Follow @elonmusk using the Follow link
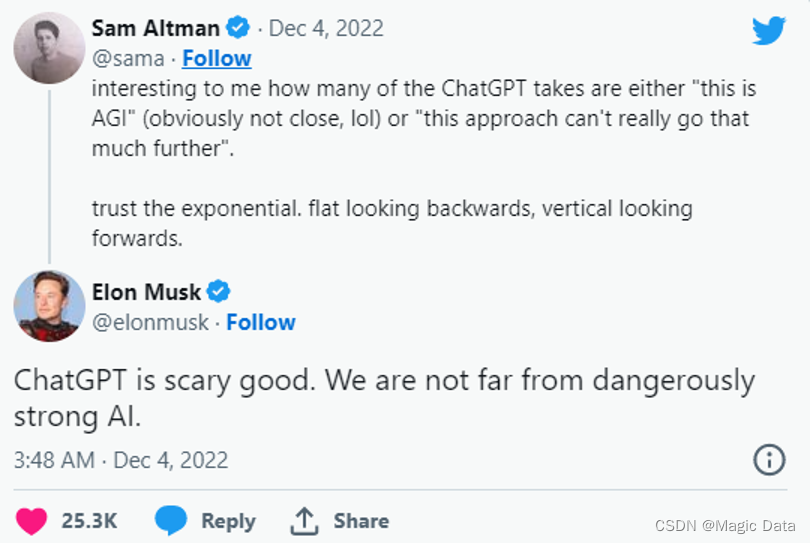Image resolution: width=810 pixels, height=544 pixels. (261, 322)
